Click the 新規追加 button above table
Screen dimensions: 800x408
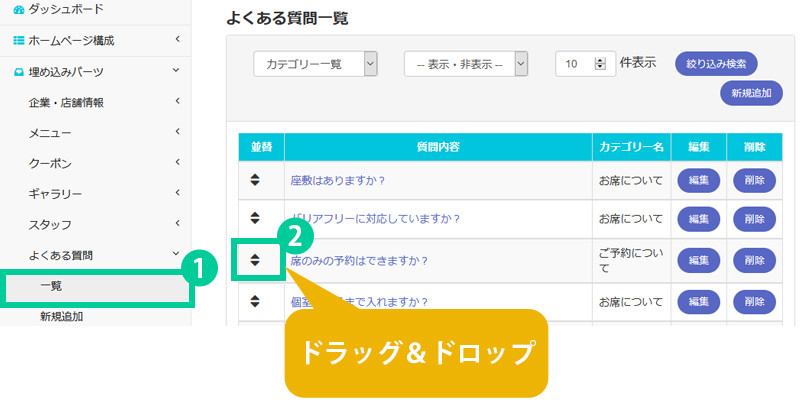click(750, 92)
